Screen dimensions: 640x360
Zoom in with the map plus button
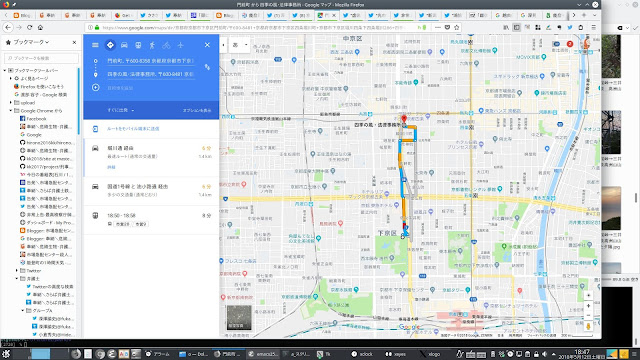[588, 306]
